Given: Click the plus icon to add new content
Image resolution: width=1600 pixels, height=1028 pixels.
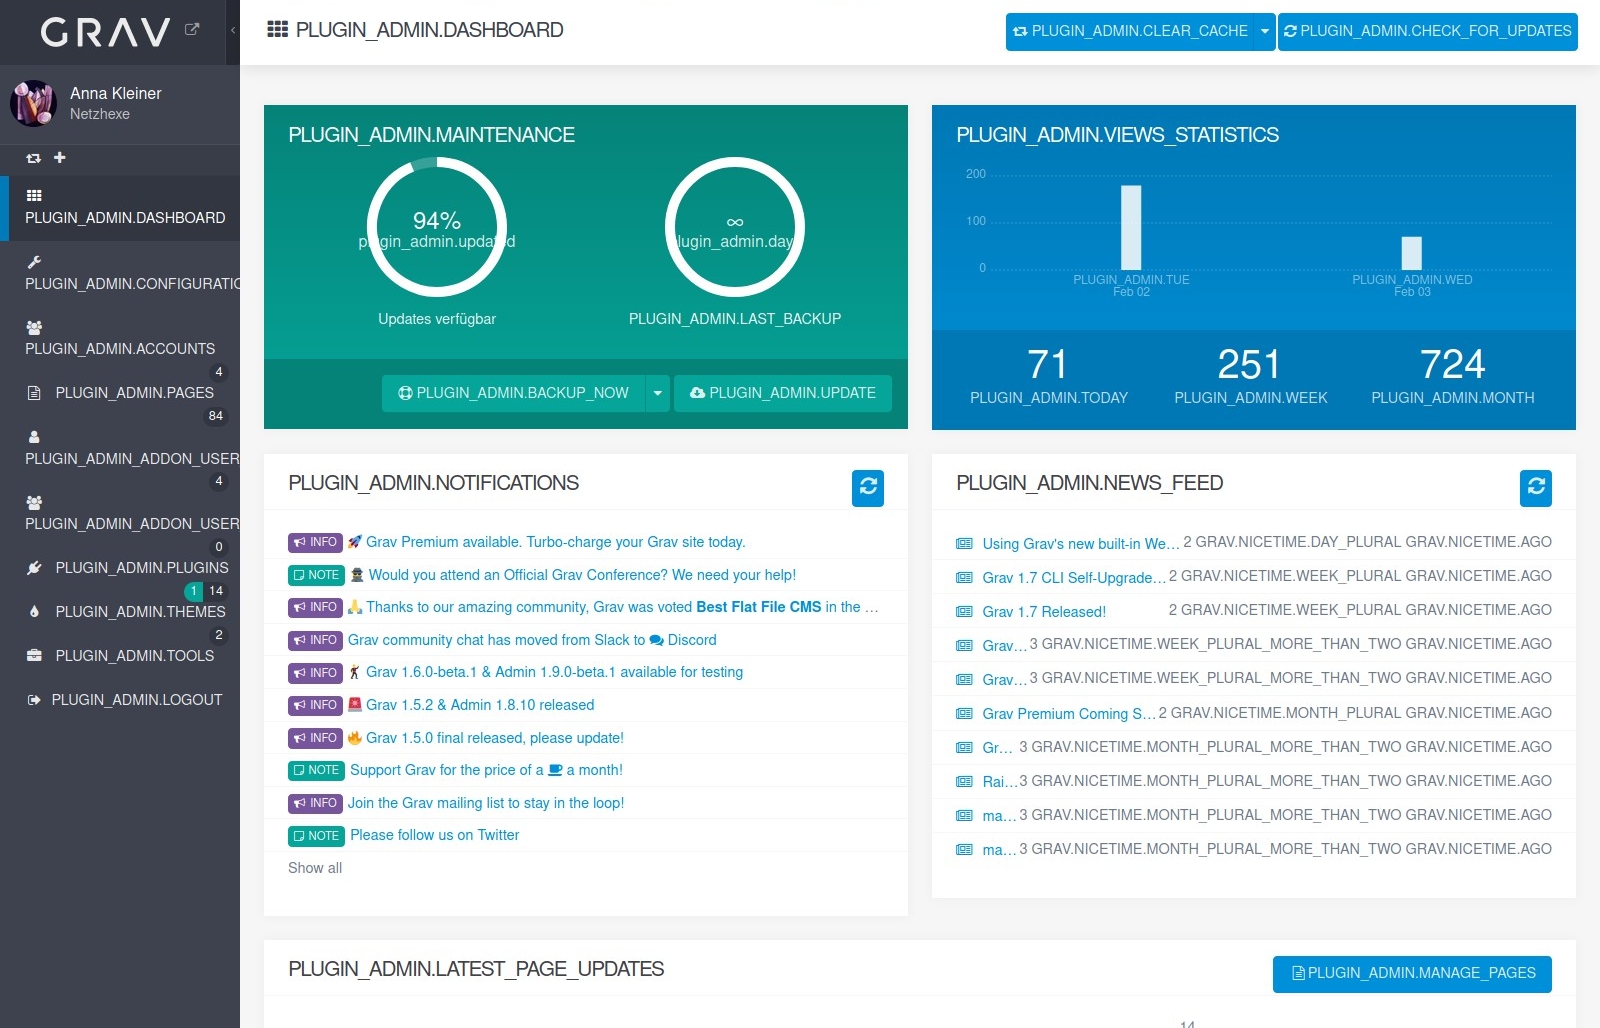Looking at the screenshot, I should click(59, 158).
